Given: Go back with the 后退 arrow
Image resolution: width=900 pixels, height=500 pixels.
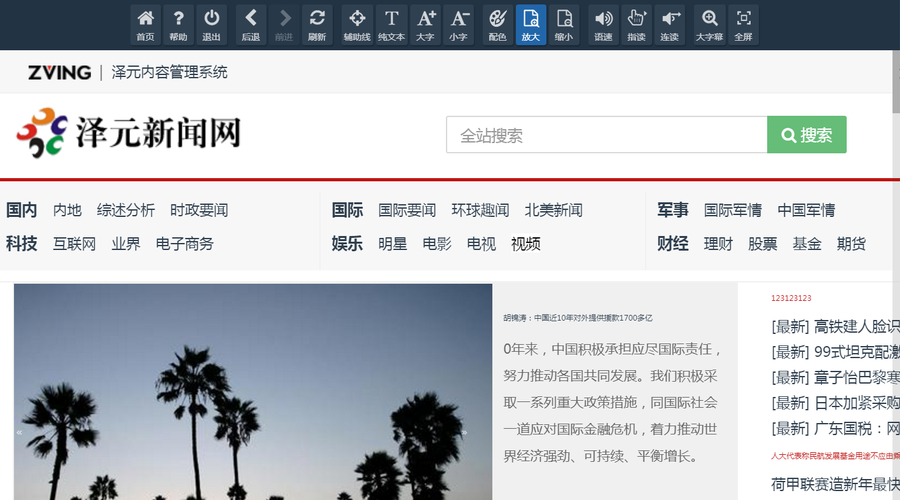Looking at the screenshot, I should pyautogui.click(x=251, y=24).
